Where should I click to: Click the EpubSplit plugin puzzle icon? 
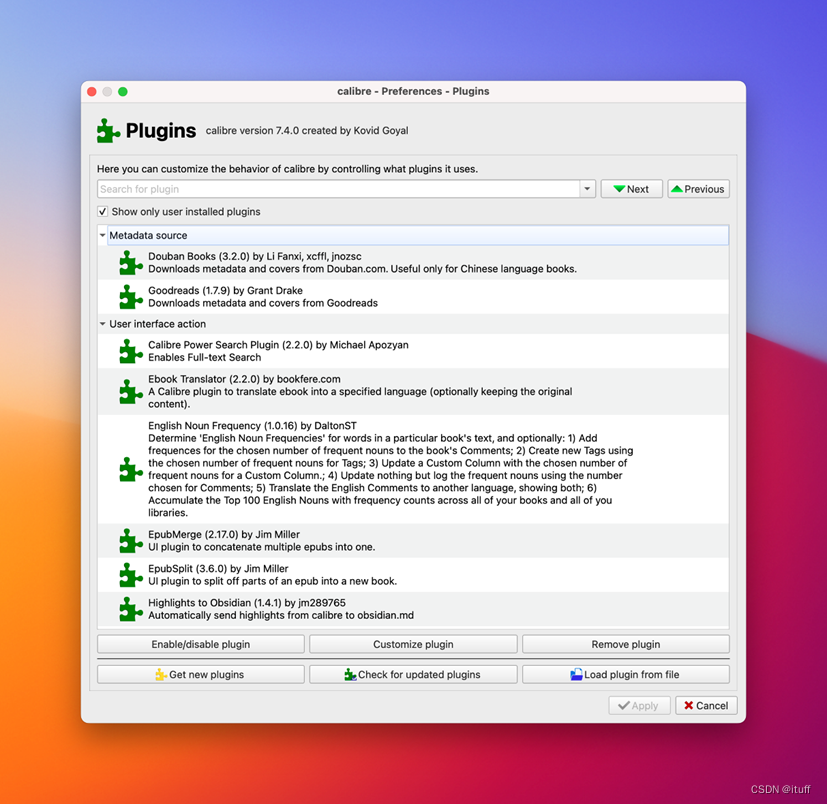click(131, 575)
